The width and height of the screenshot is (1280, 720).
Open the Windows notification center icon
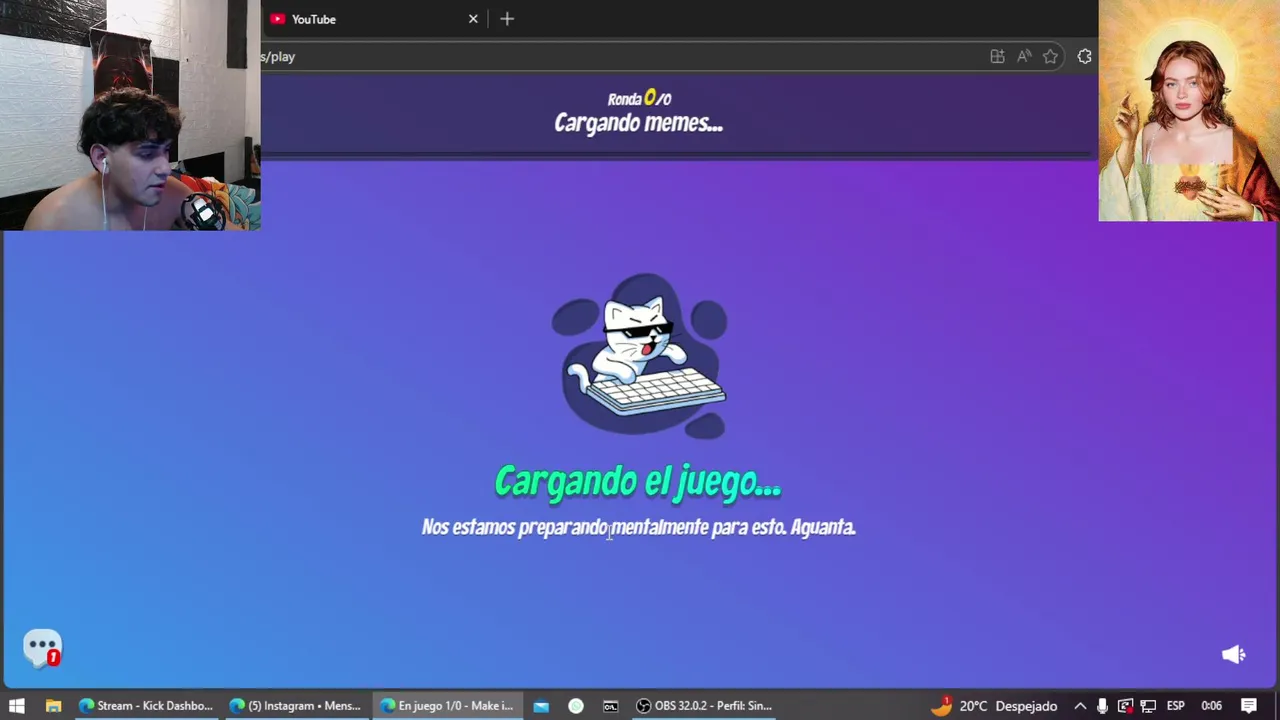(x=1249, y=706)
